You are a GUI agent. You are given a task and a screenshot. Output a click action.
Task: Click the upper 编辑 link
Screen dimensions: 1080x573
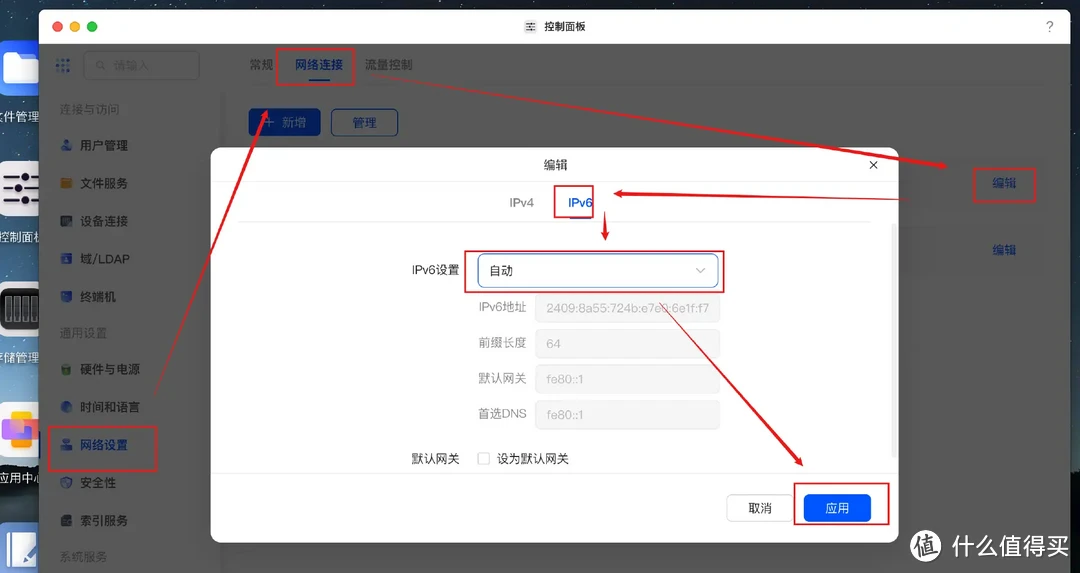(x=1004, y=183)
